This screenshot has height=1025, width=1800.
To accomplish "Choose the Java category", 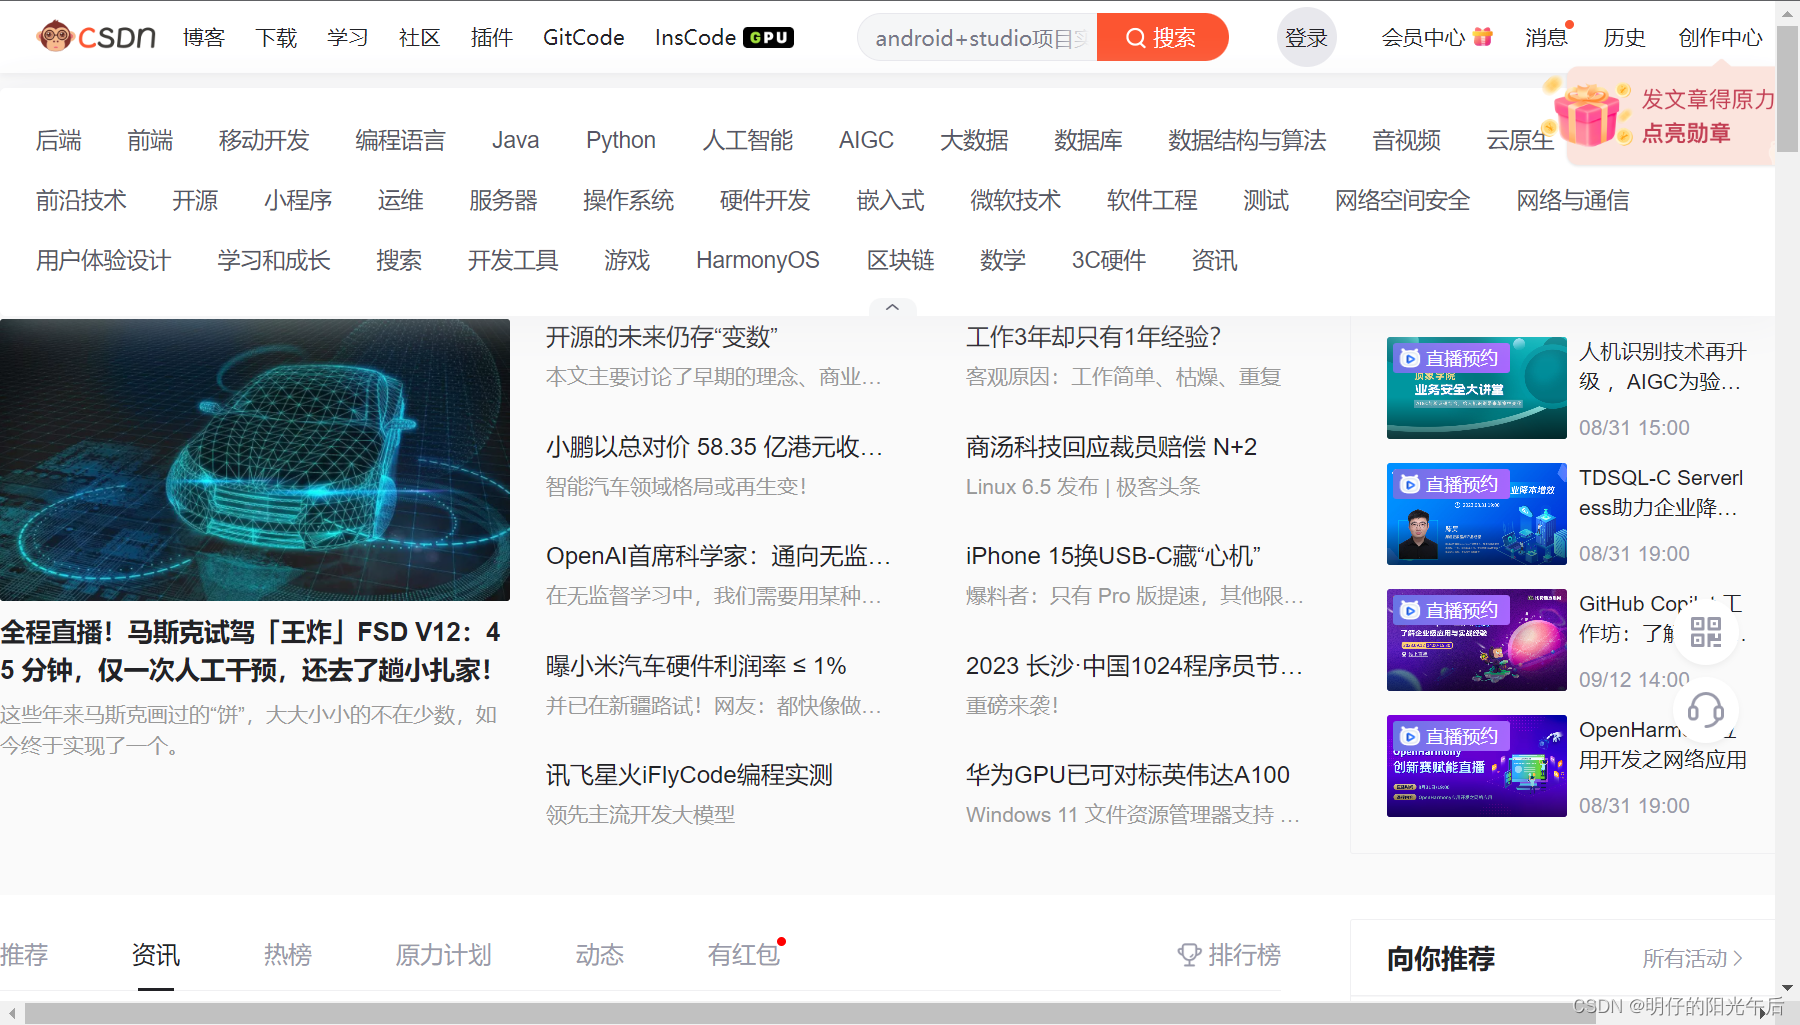I will 516,140.
